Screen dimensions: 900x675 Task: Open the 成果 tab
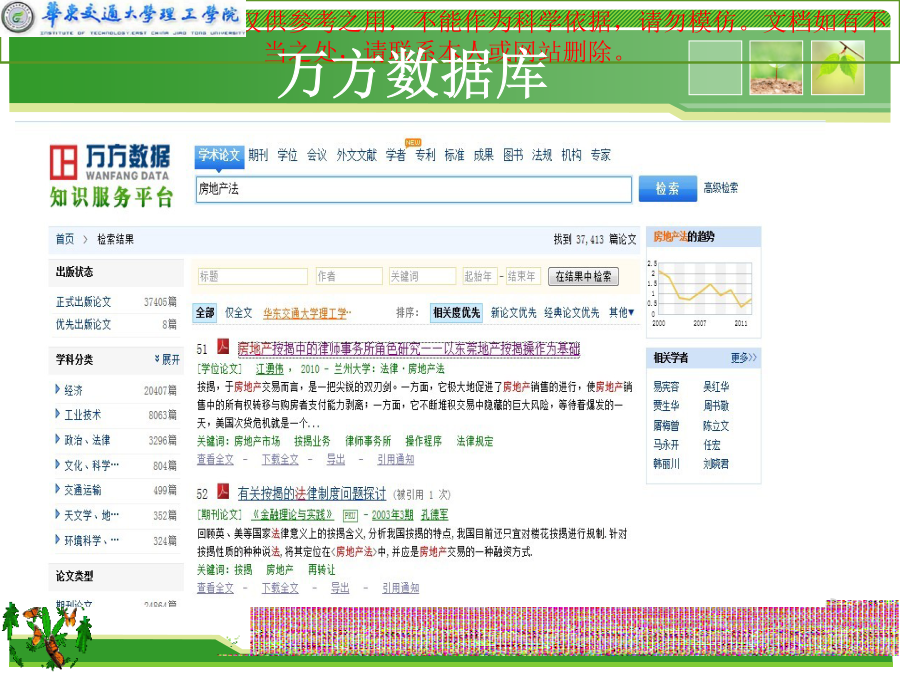coord(483,155)
